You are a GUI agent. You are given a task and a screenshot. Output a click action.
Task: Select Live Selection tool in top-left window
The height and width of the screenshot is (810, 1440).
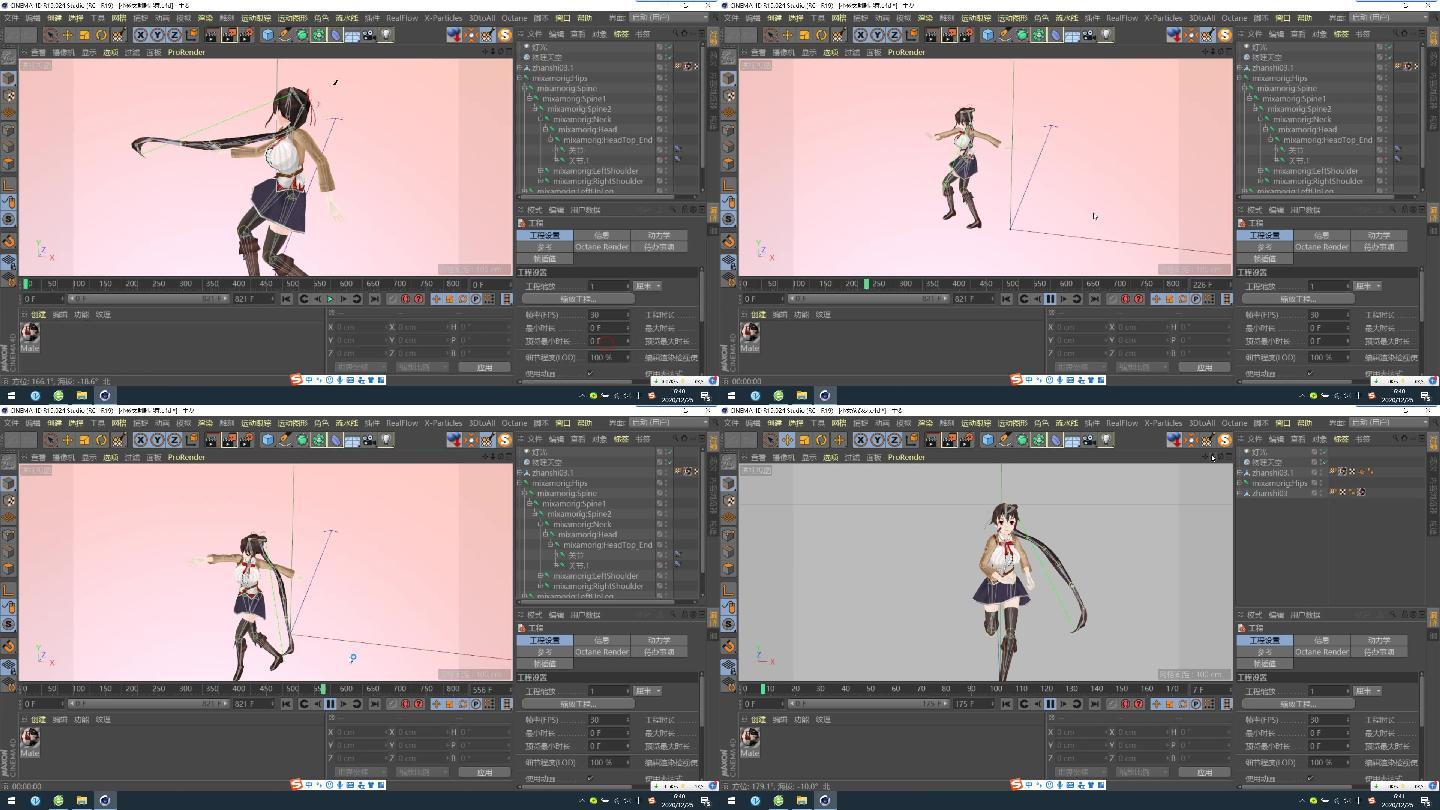tap(50, 35)
